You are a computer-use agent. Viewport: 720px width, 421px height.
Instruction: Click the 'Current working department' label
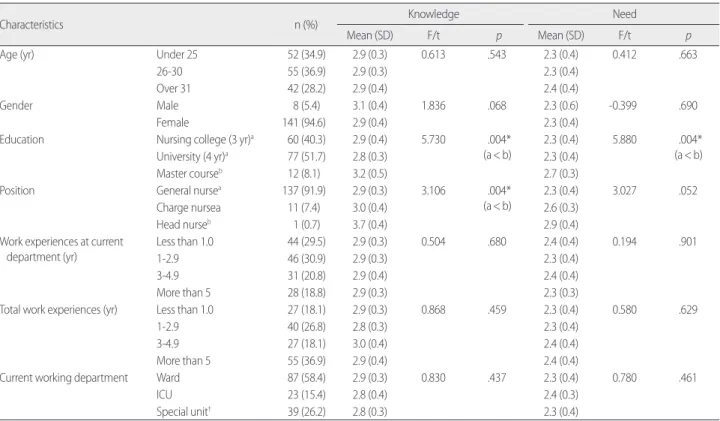64,378
